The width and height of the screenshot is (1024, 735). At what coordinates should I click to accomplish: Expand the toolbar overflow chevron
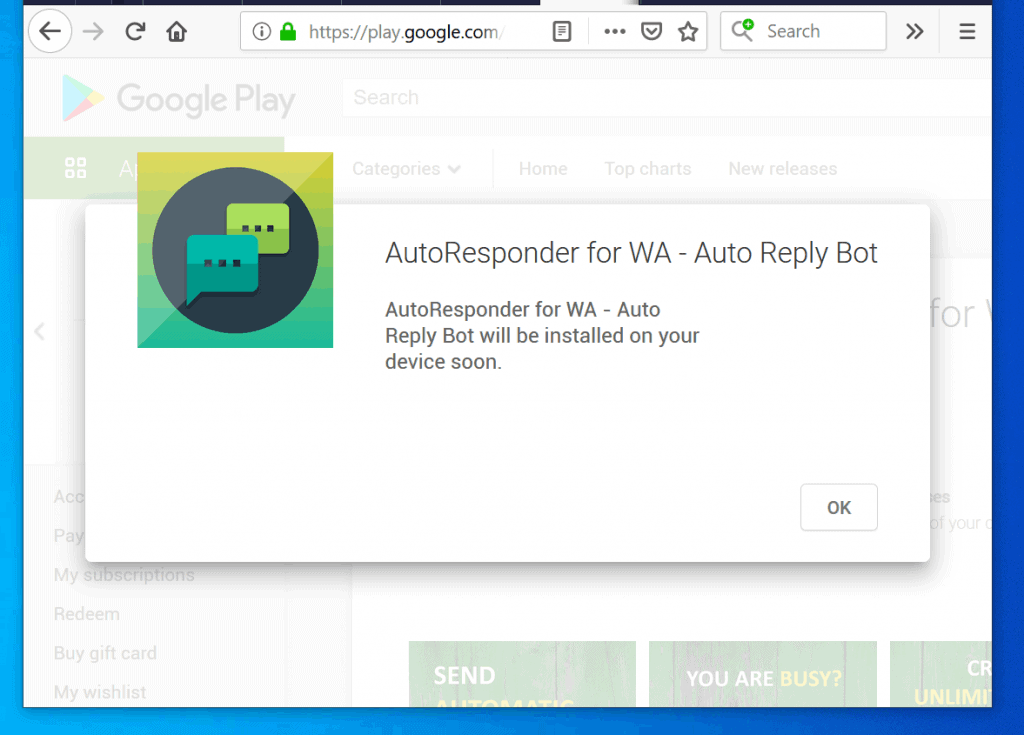[914, 31]
